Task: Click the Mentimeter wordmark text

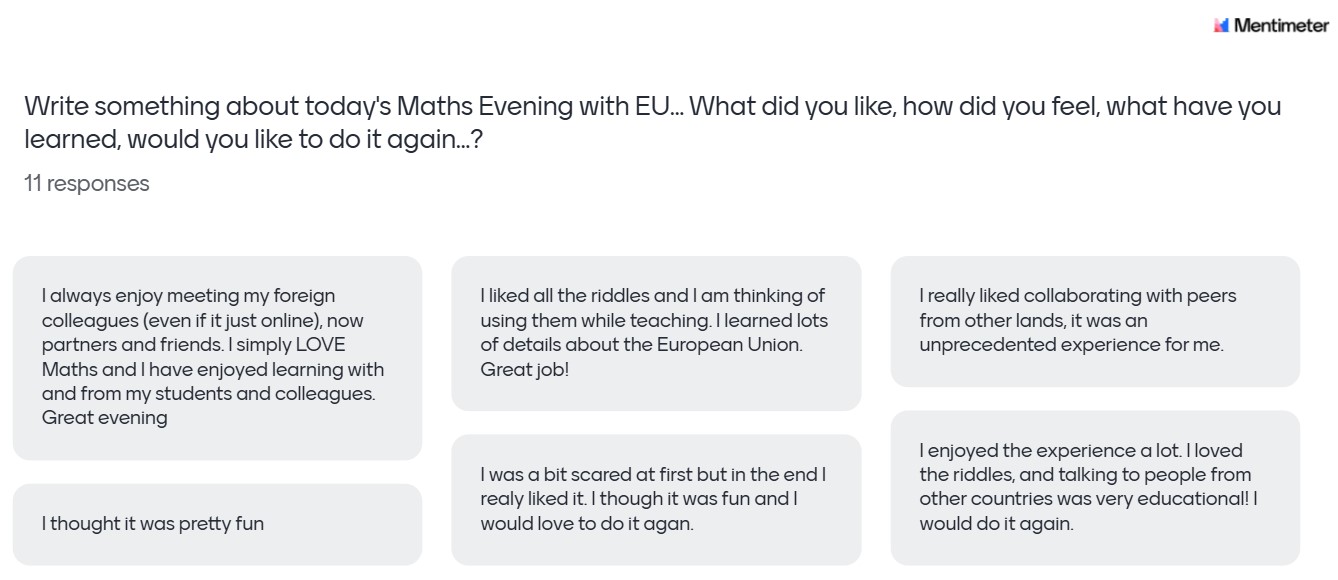Action: (1281, 26)
